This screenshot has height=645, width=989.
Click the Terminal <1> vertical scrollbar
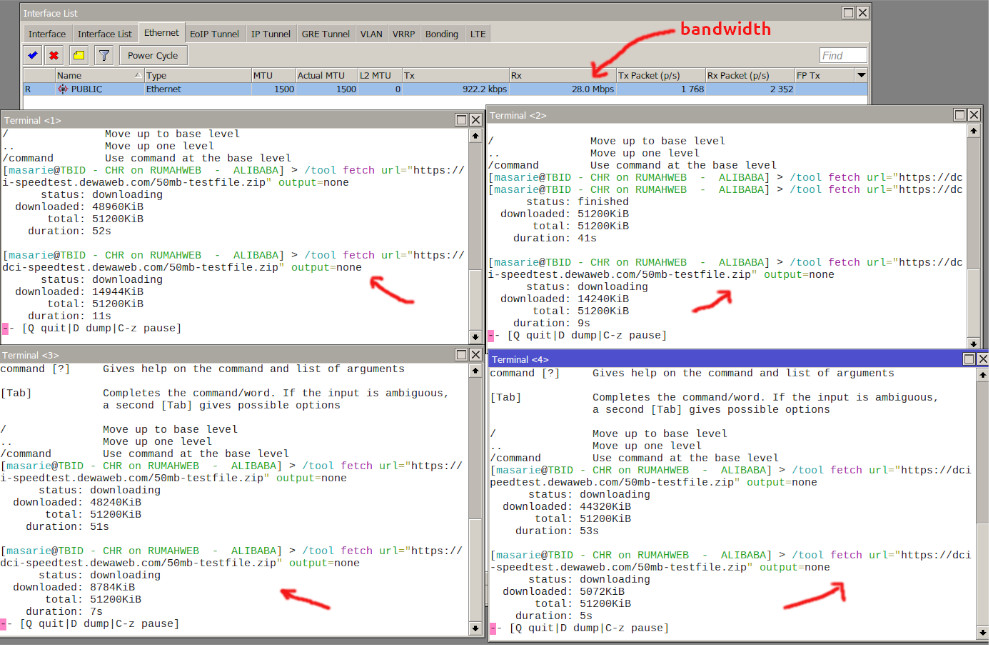click(x=475, y=230)
